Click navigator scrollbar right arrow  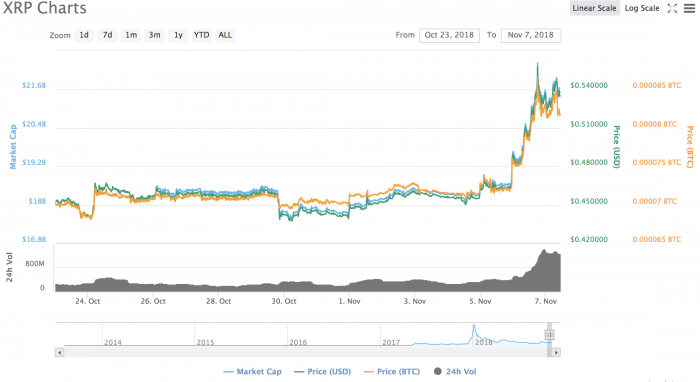point(556,353)
